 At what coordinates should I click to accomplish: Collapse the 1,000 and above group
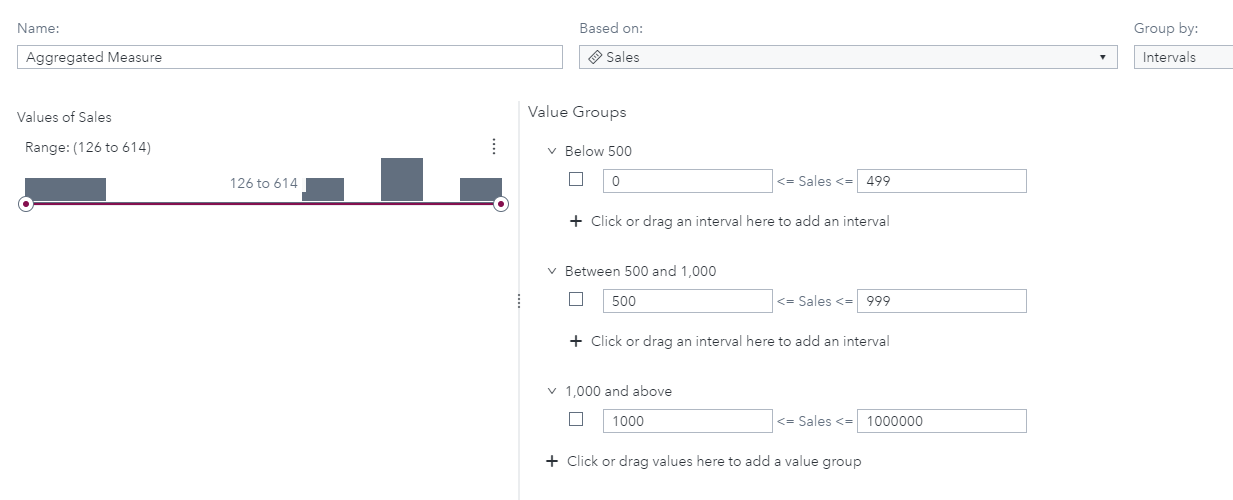[551, 391]
